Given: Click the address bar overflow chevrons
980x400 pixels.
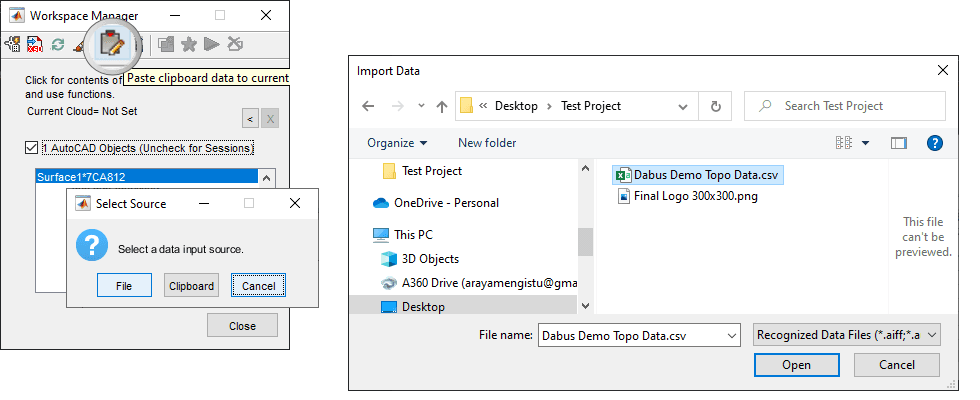Looking at the screenshot, I should pyautogui.click(x=483, y=106).
